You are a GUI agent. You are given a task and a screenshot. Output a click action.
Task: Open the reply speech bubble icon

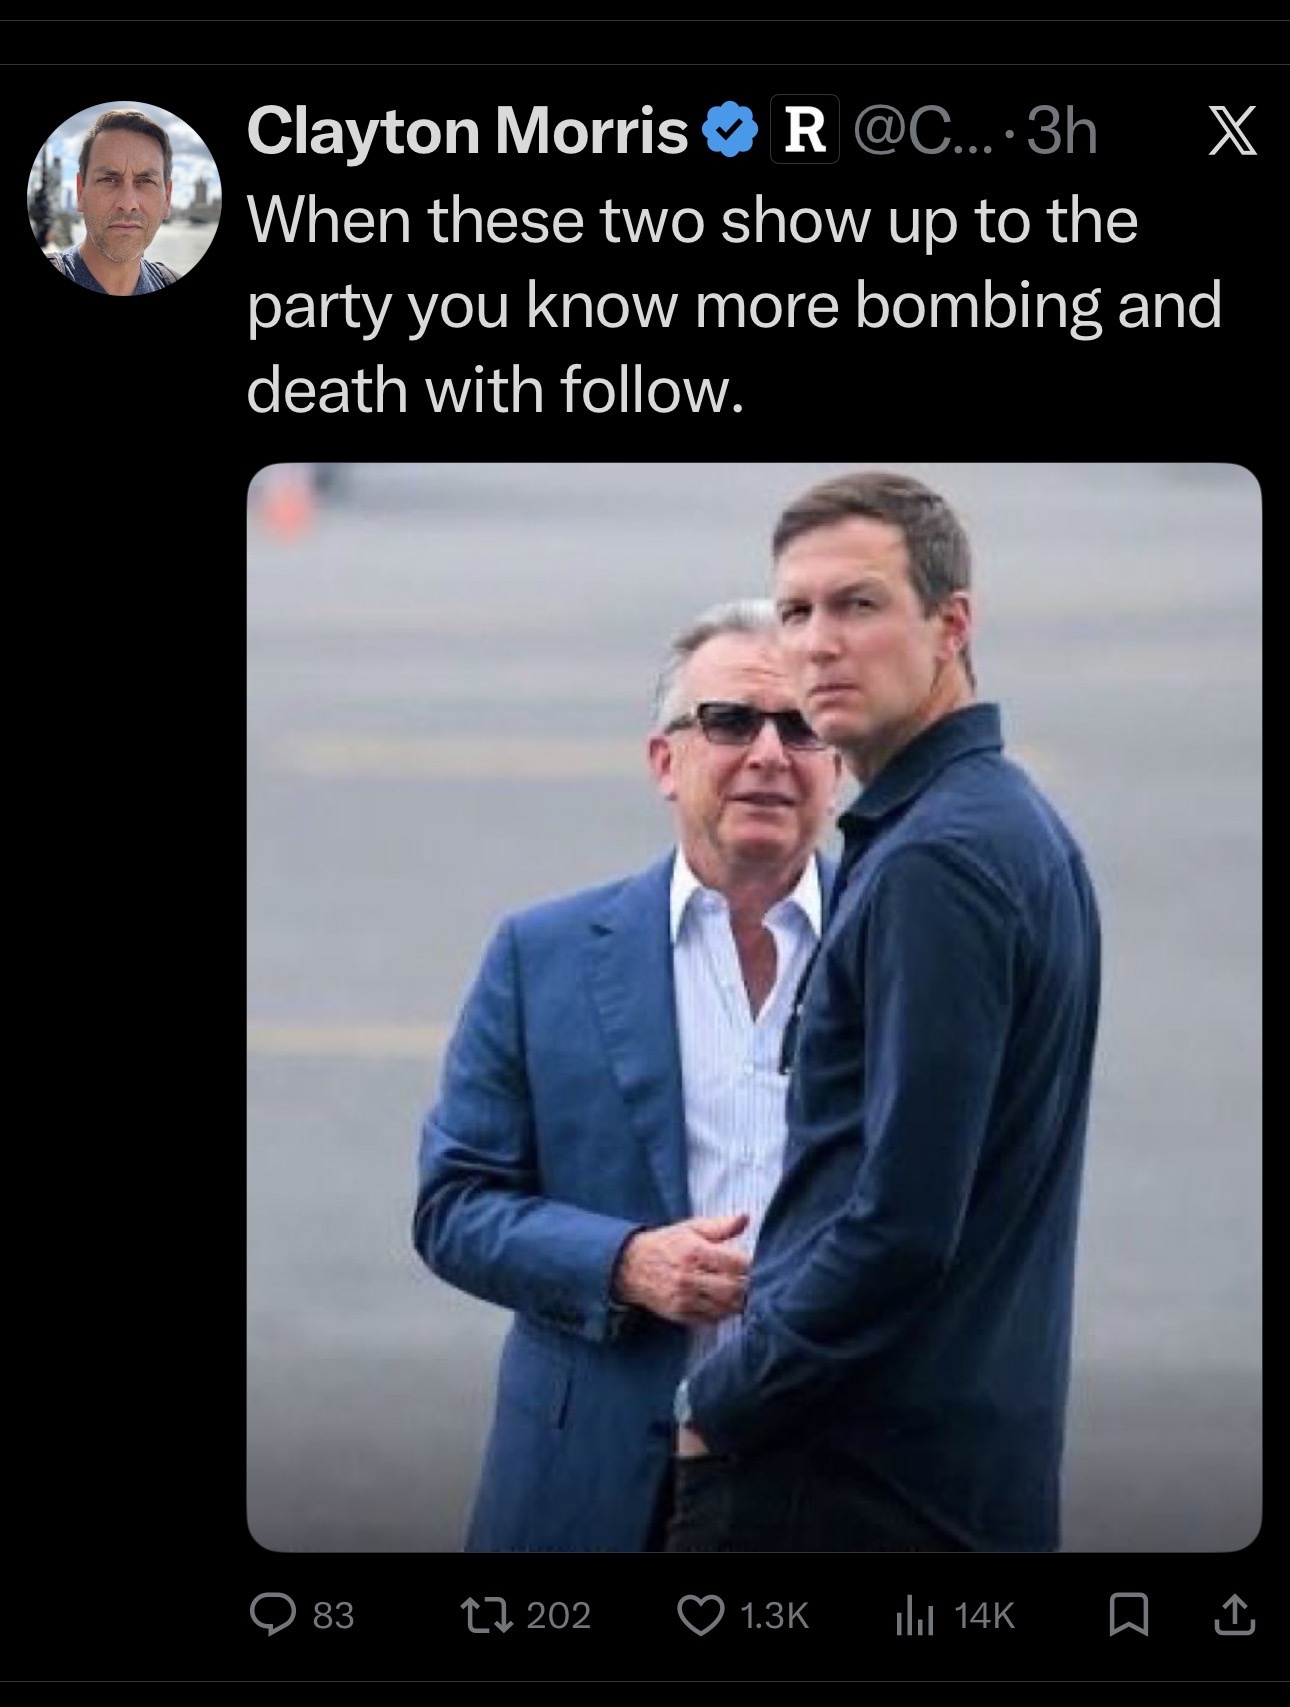273,1615
